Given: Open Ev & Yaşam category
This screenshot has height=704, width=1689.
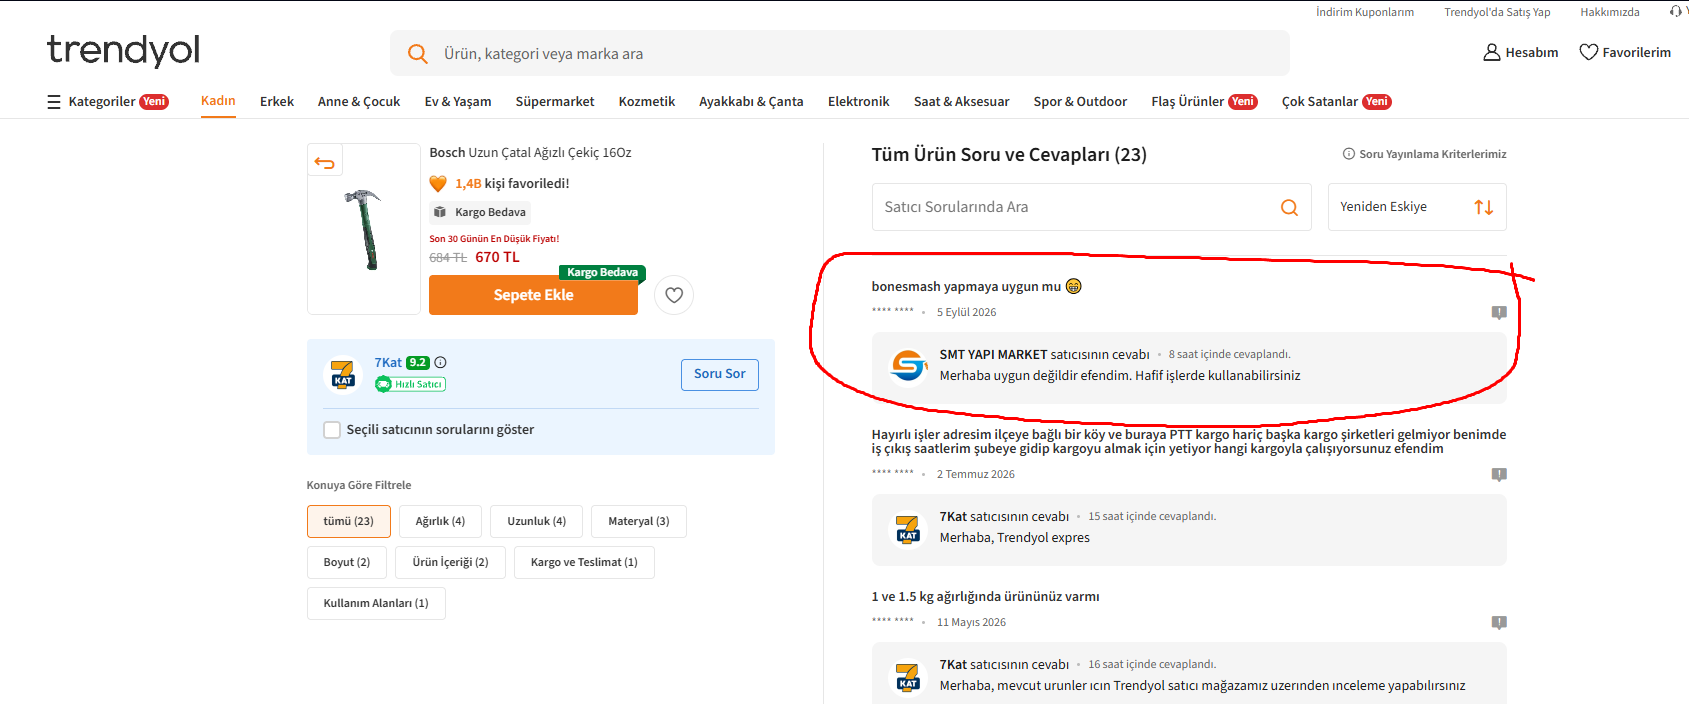Looking at the screenshot, I should [458, 102].
